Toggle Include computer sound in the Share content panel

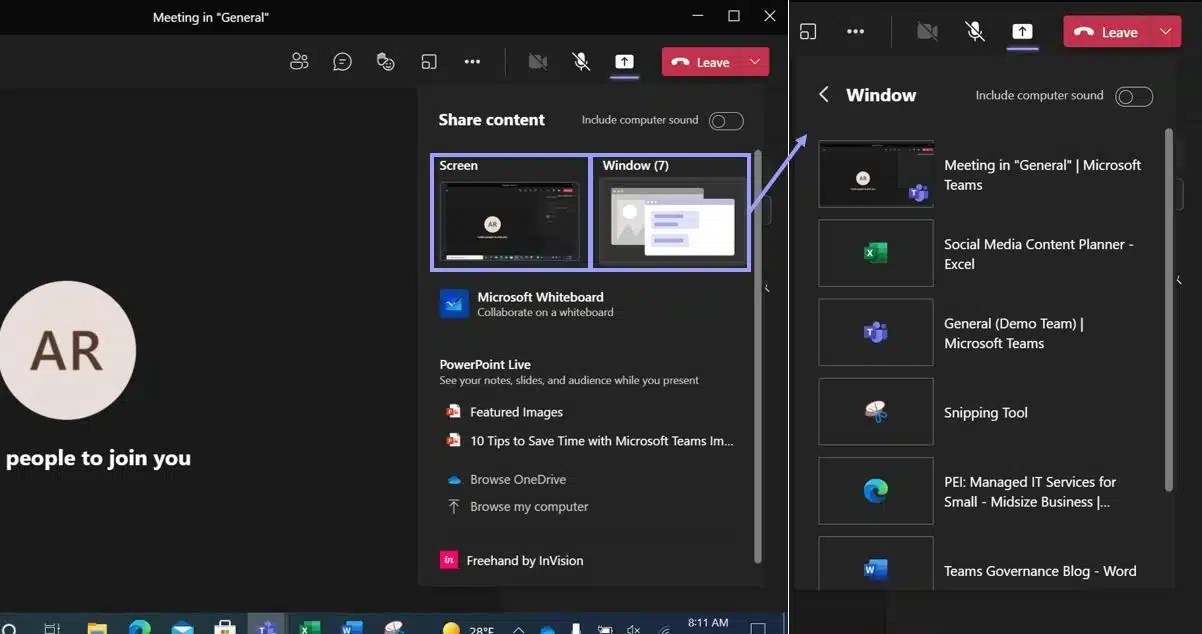726,121
